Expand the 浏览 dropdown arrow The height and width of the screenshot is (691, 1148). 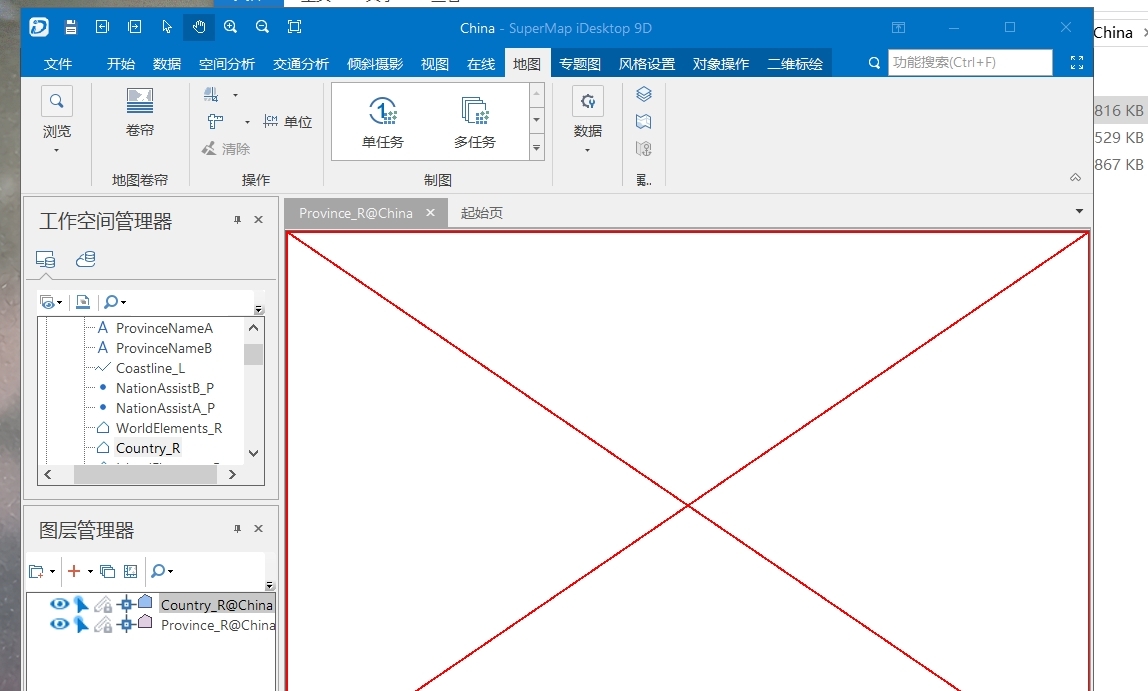point(56,151)
